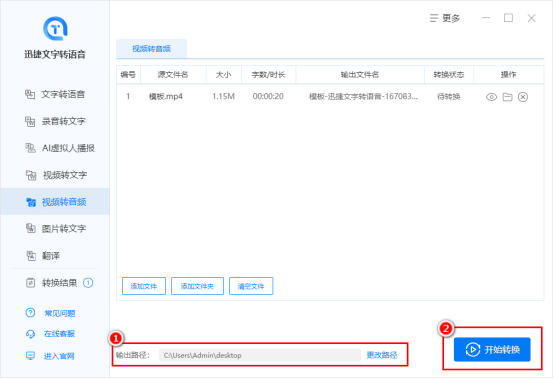Click the row number 1 cell
Image resolution: width=554 pixels, height=379 pixels.
pos(128,96)
